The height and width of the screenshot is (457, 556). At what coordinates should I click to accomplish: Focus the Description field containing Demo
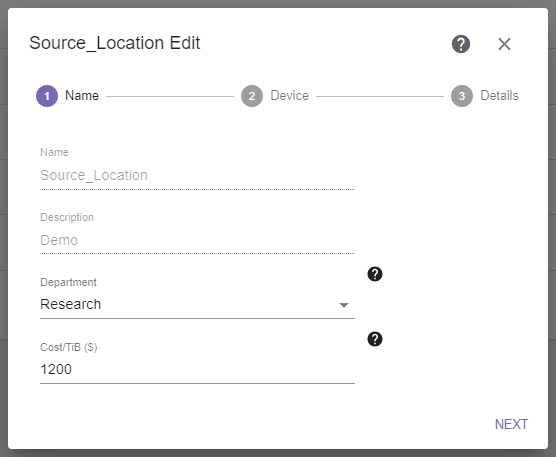(197, 240)
